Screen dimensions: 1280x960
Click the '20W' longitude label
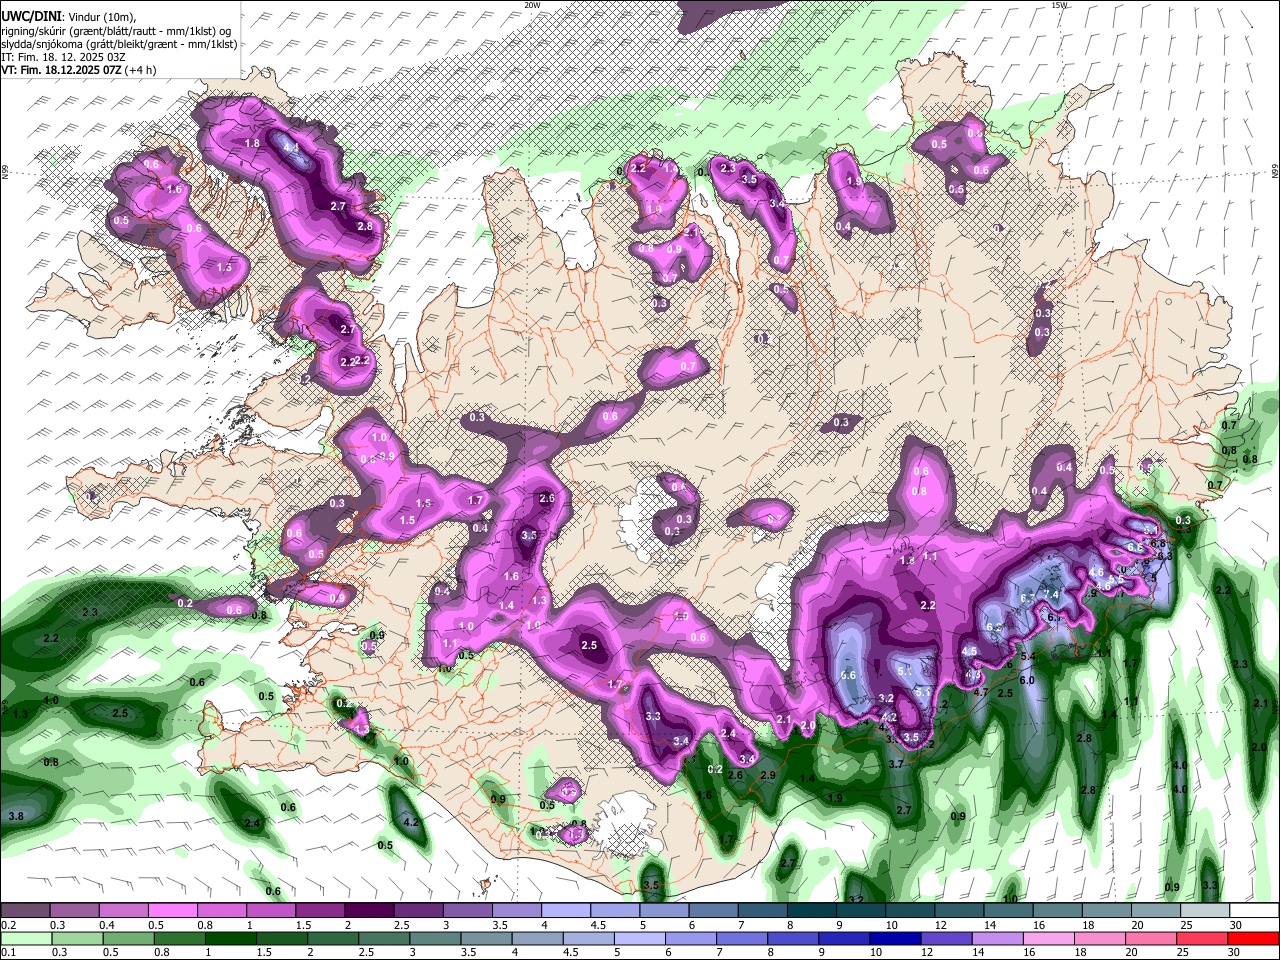click(x=532, y=5)
